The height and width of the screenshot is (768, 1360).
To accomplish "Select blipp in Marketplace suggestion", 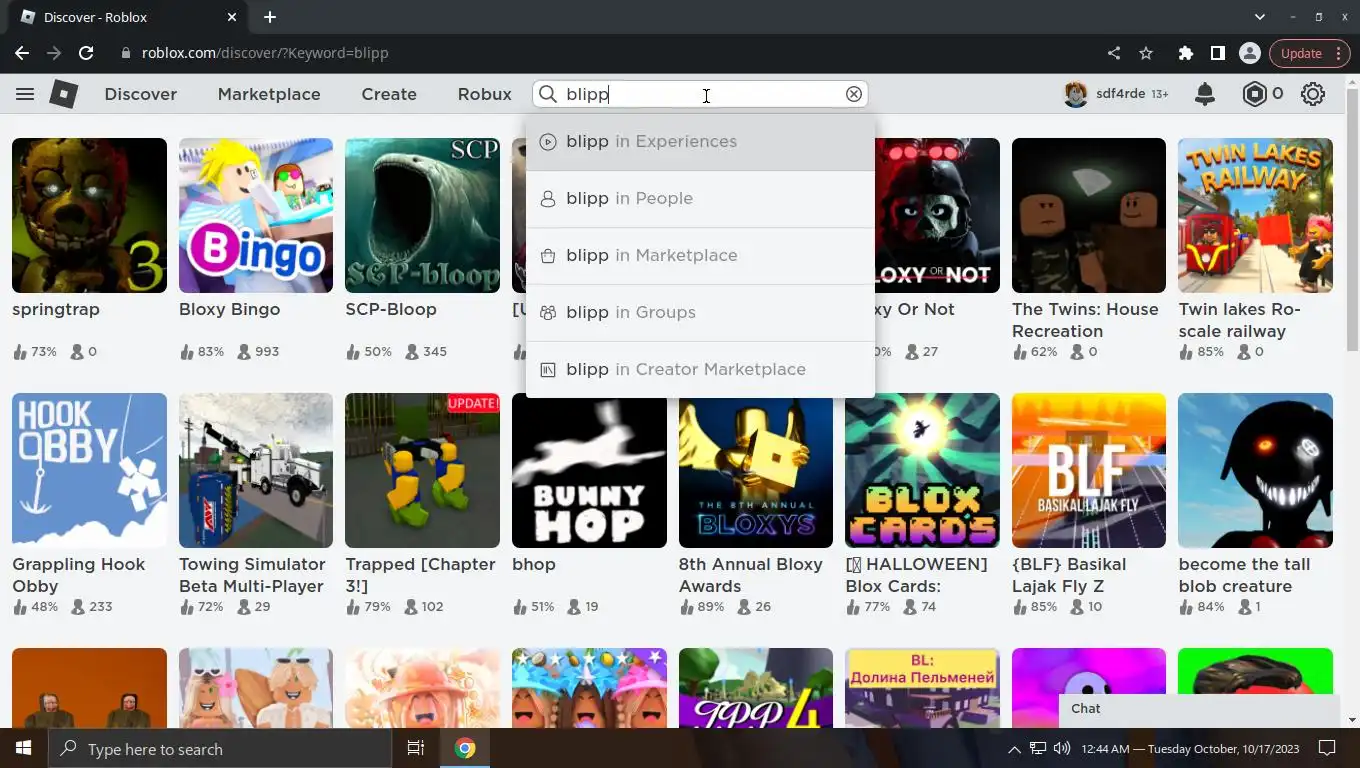I will click(x=700, y=256).
